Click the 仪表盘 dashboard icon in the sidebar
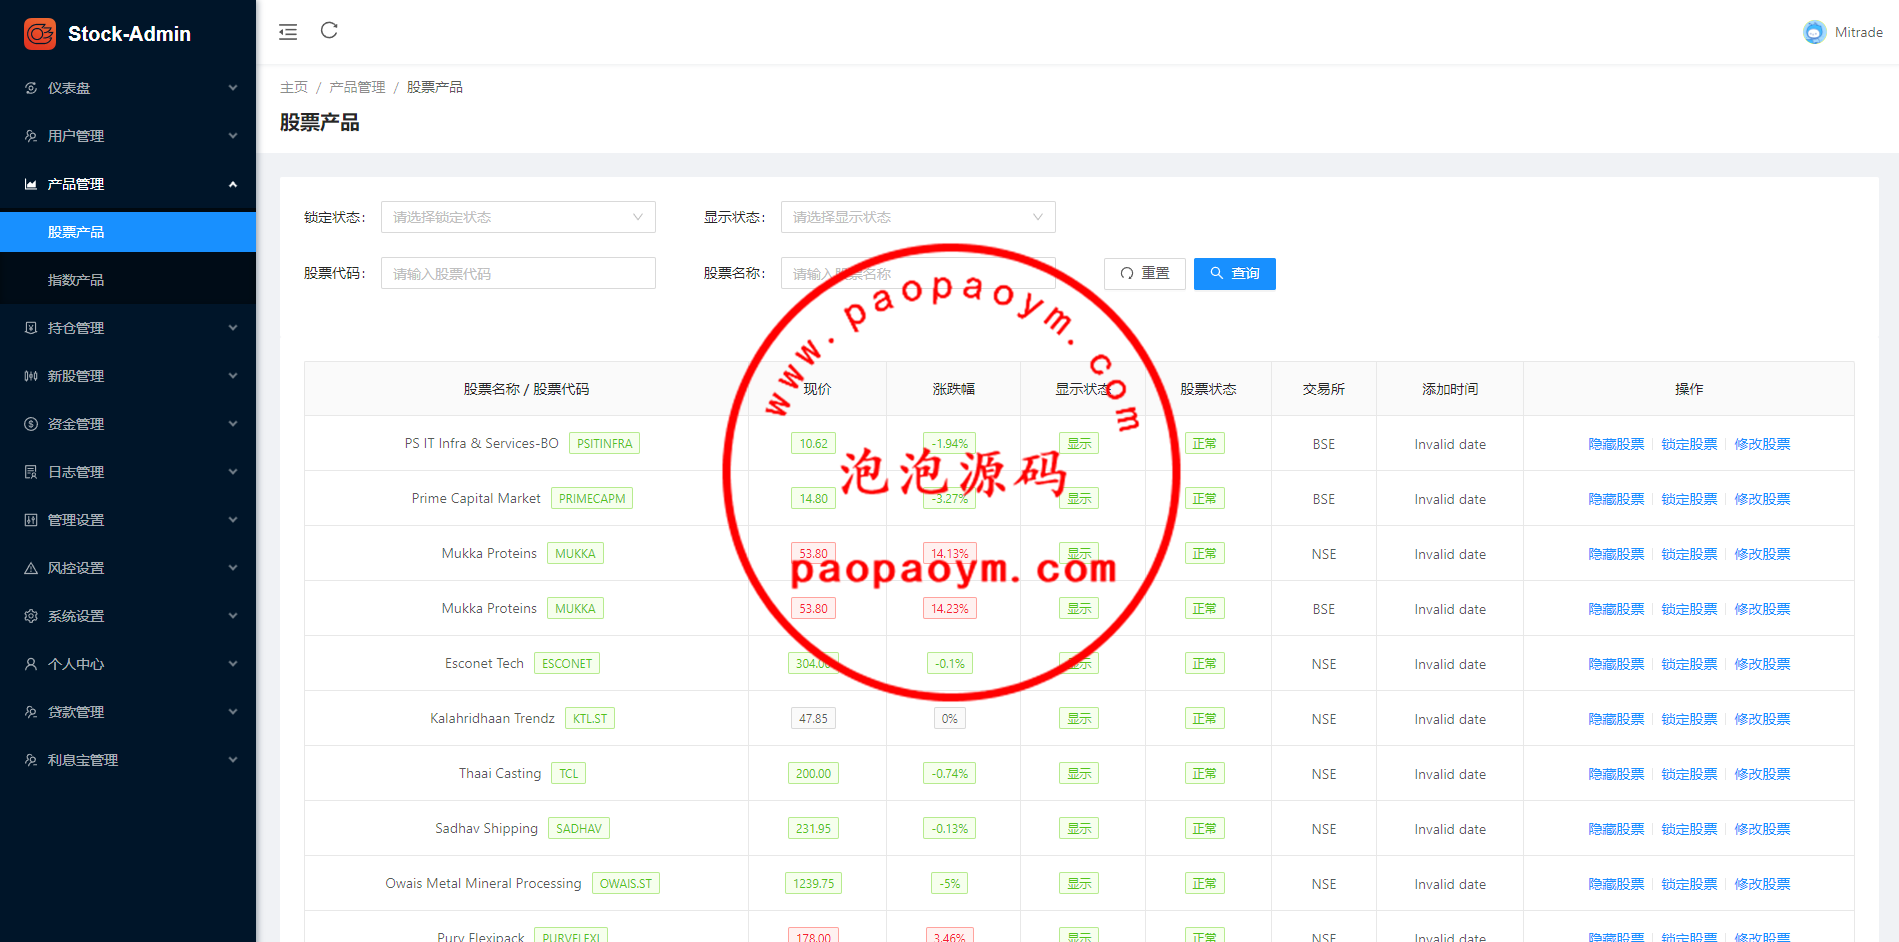The image size is (1899, 942). coord(31,88)
